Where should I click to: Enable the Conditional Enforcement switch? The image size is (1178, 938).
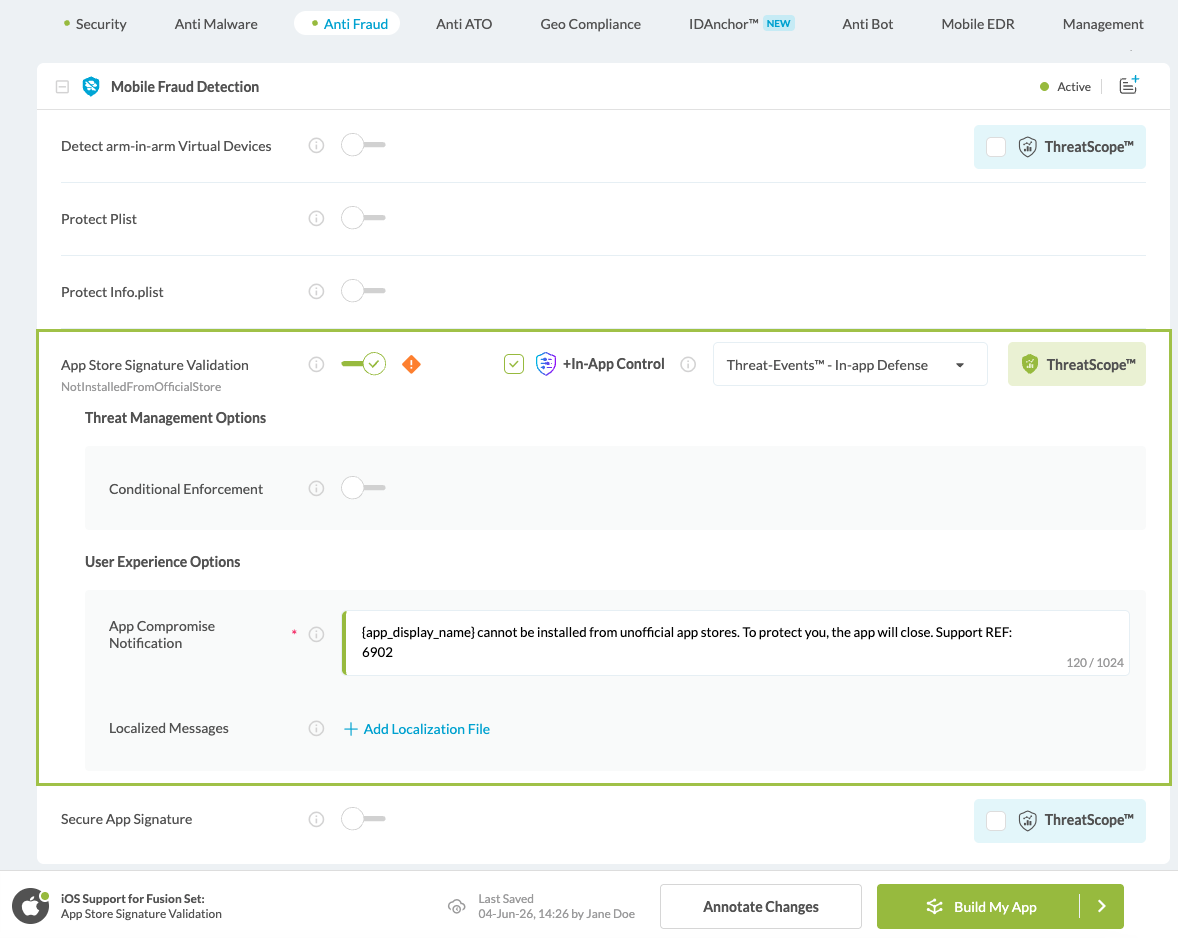pos(363,487)
